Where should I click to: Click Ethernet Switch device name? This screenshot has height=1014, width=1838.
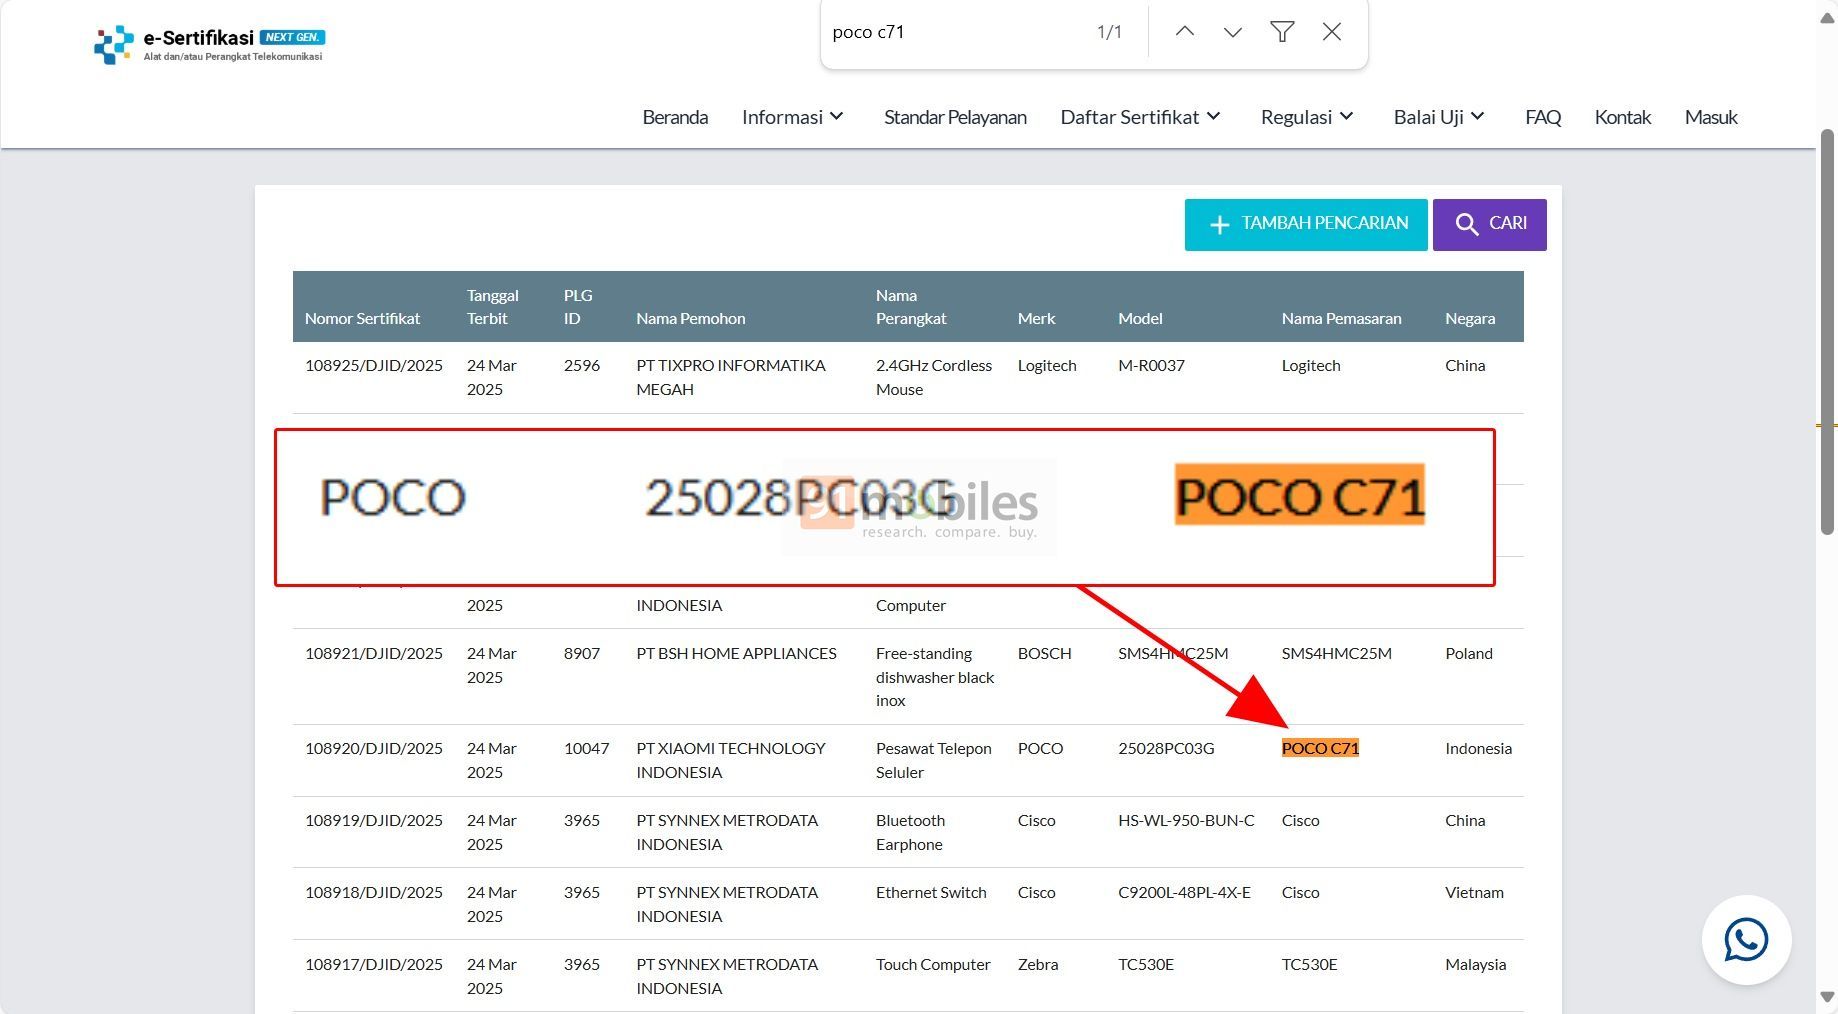931,892
